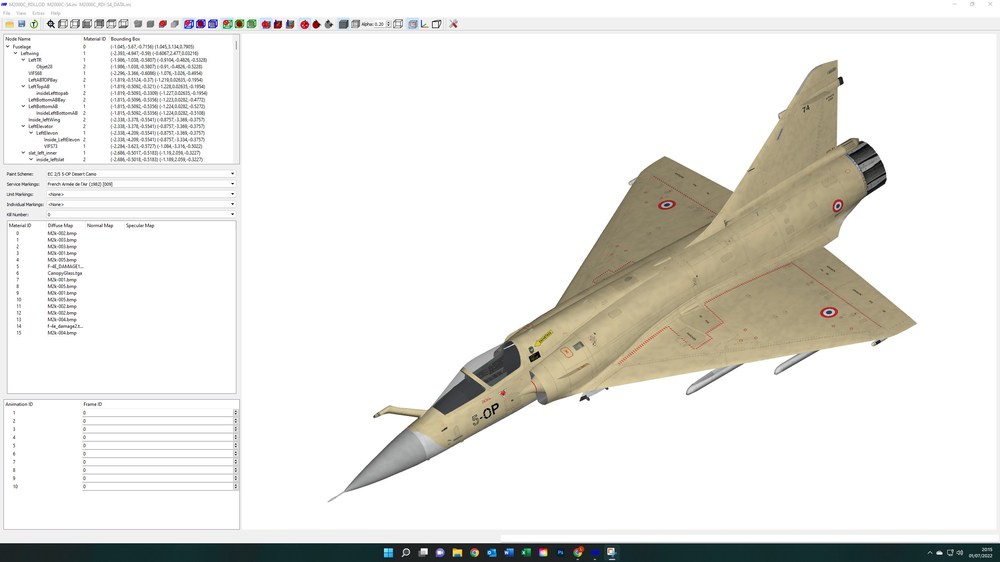
Task: Click the last wireframe cube view icon before the gray solids
Action: coord(124,24)
